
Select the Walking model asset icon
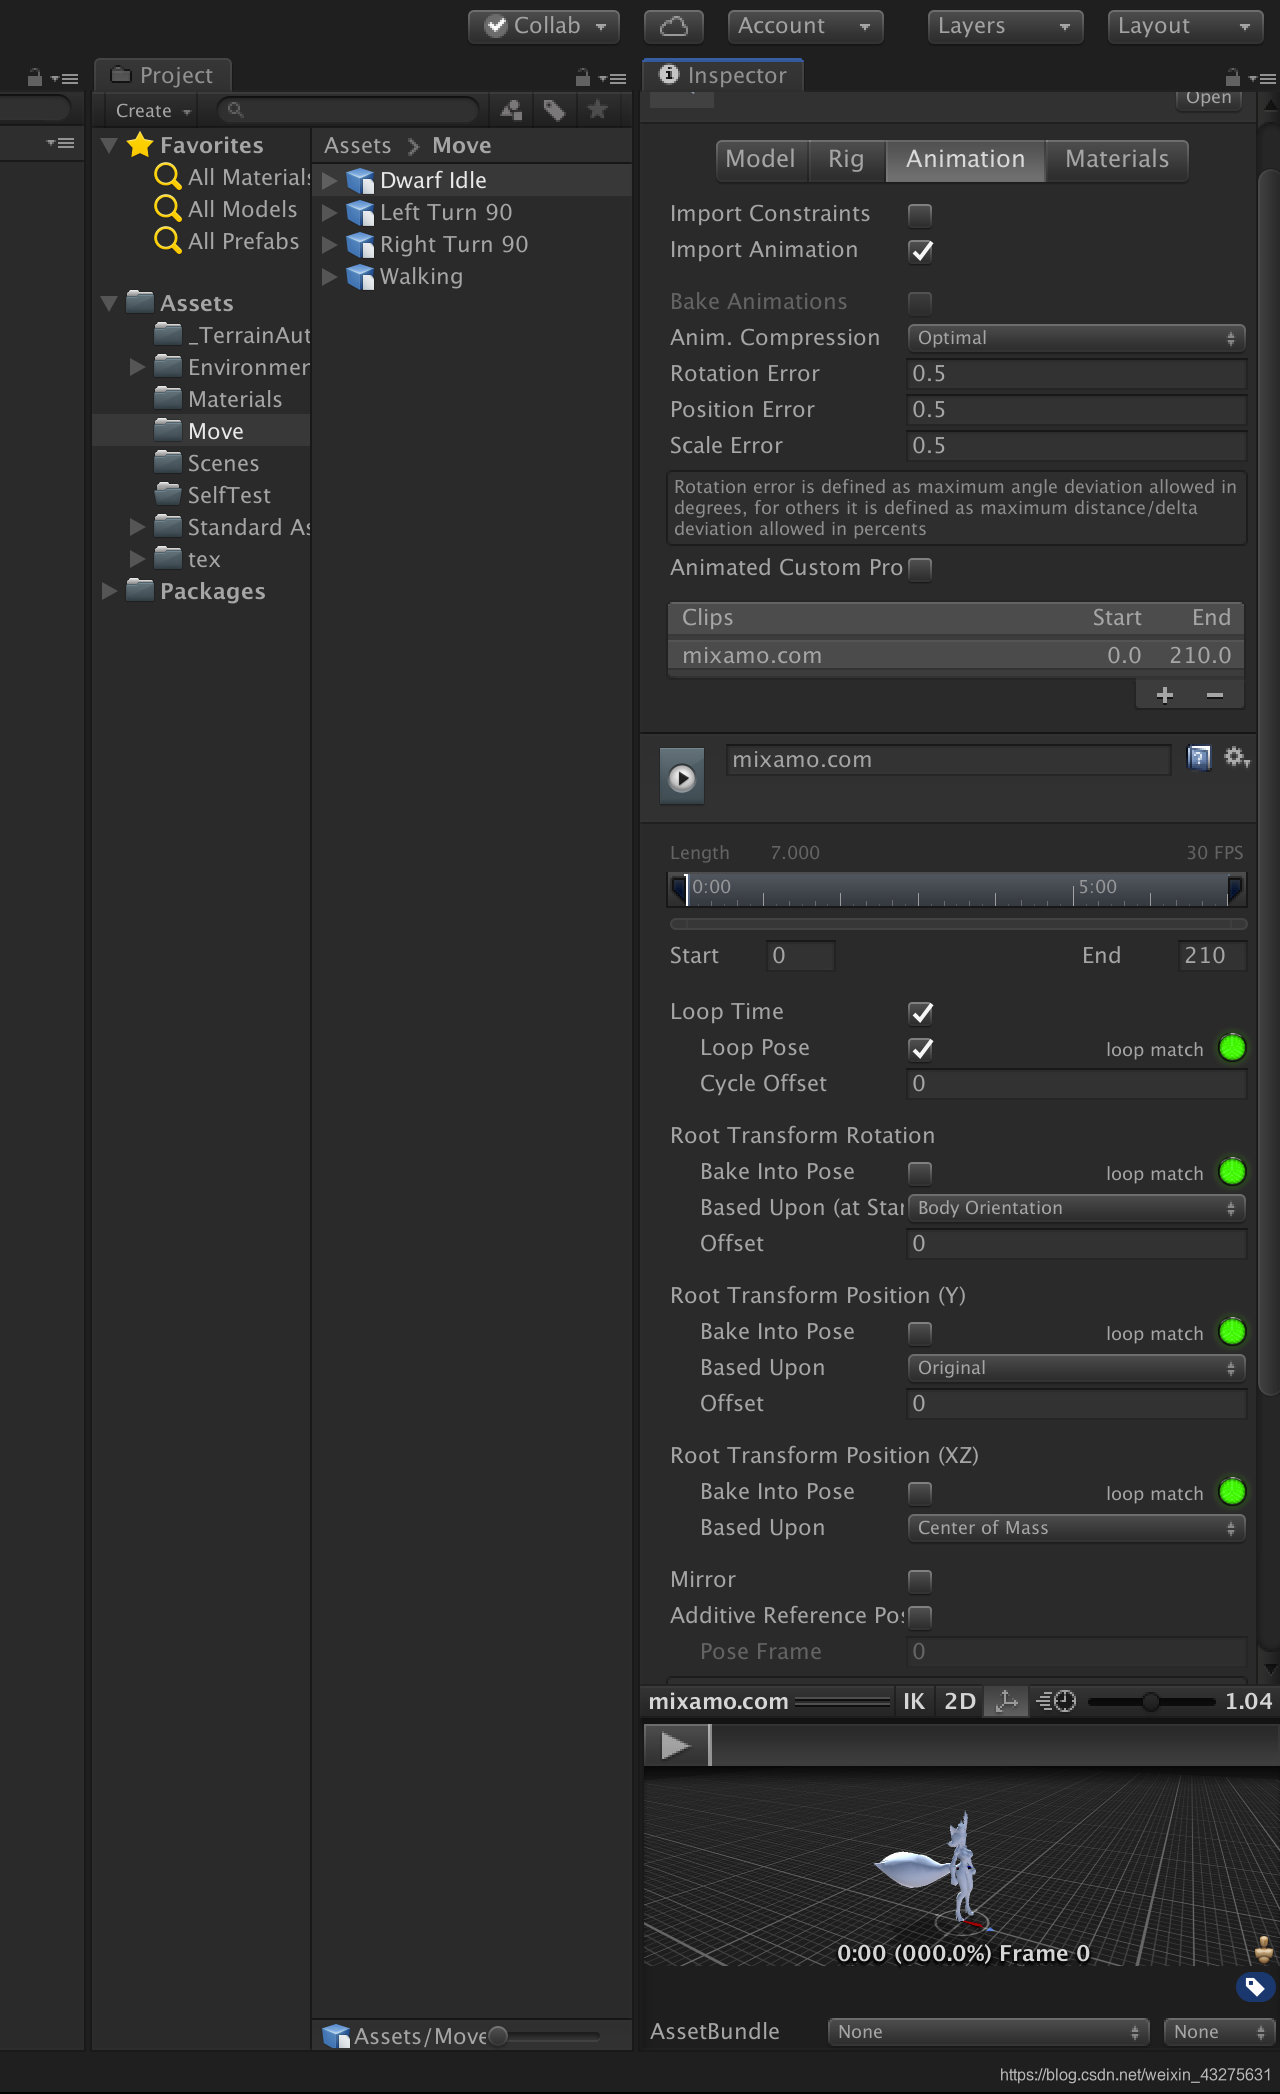click(360, 276)
